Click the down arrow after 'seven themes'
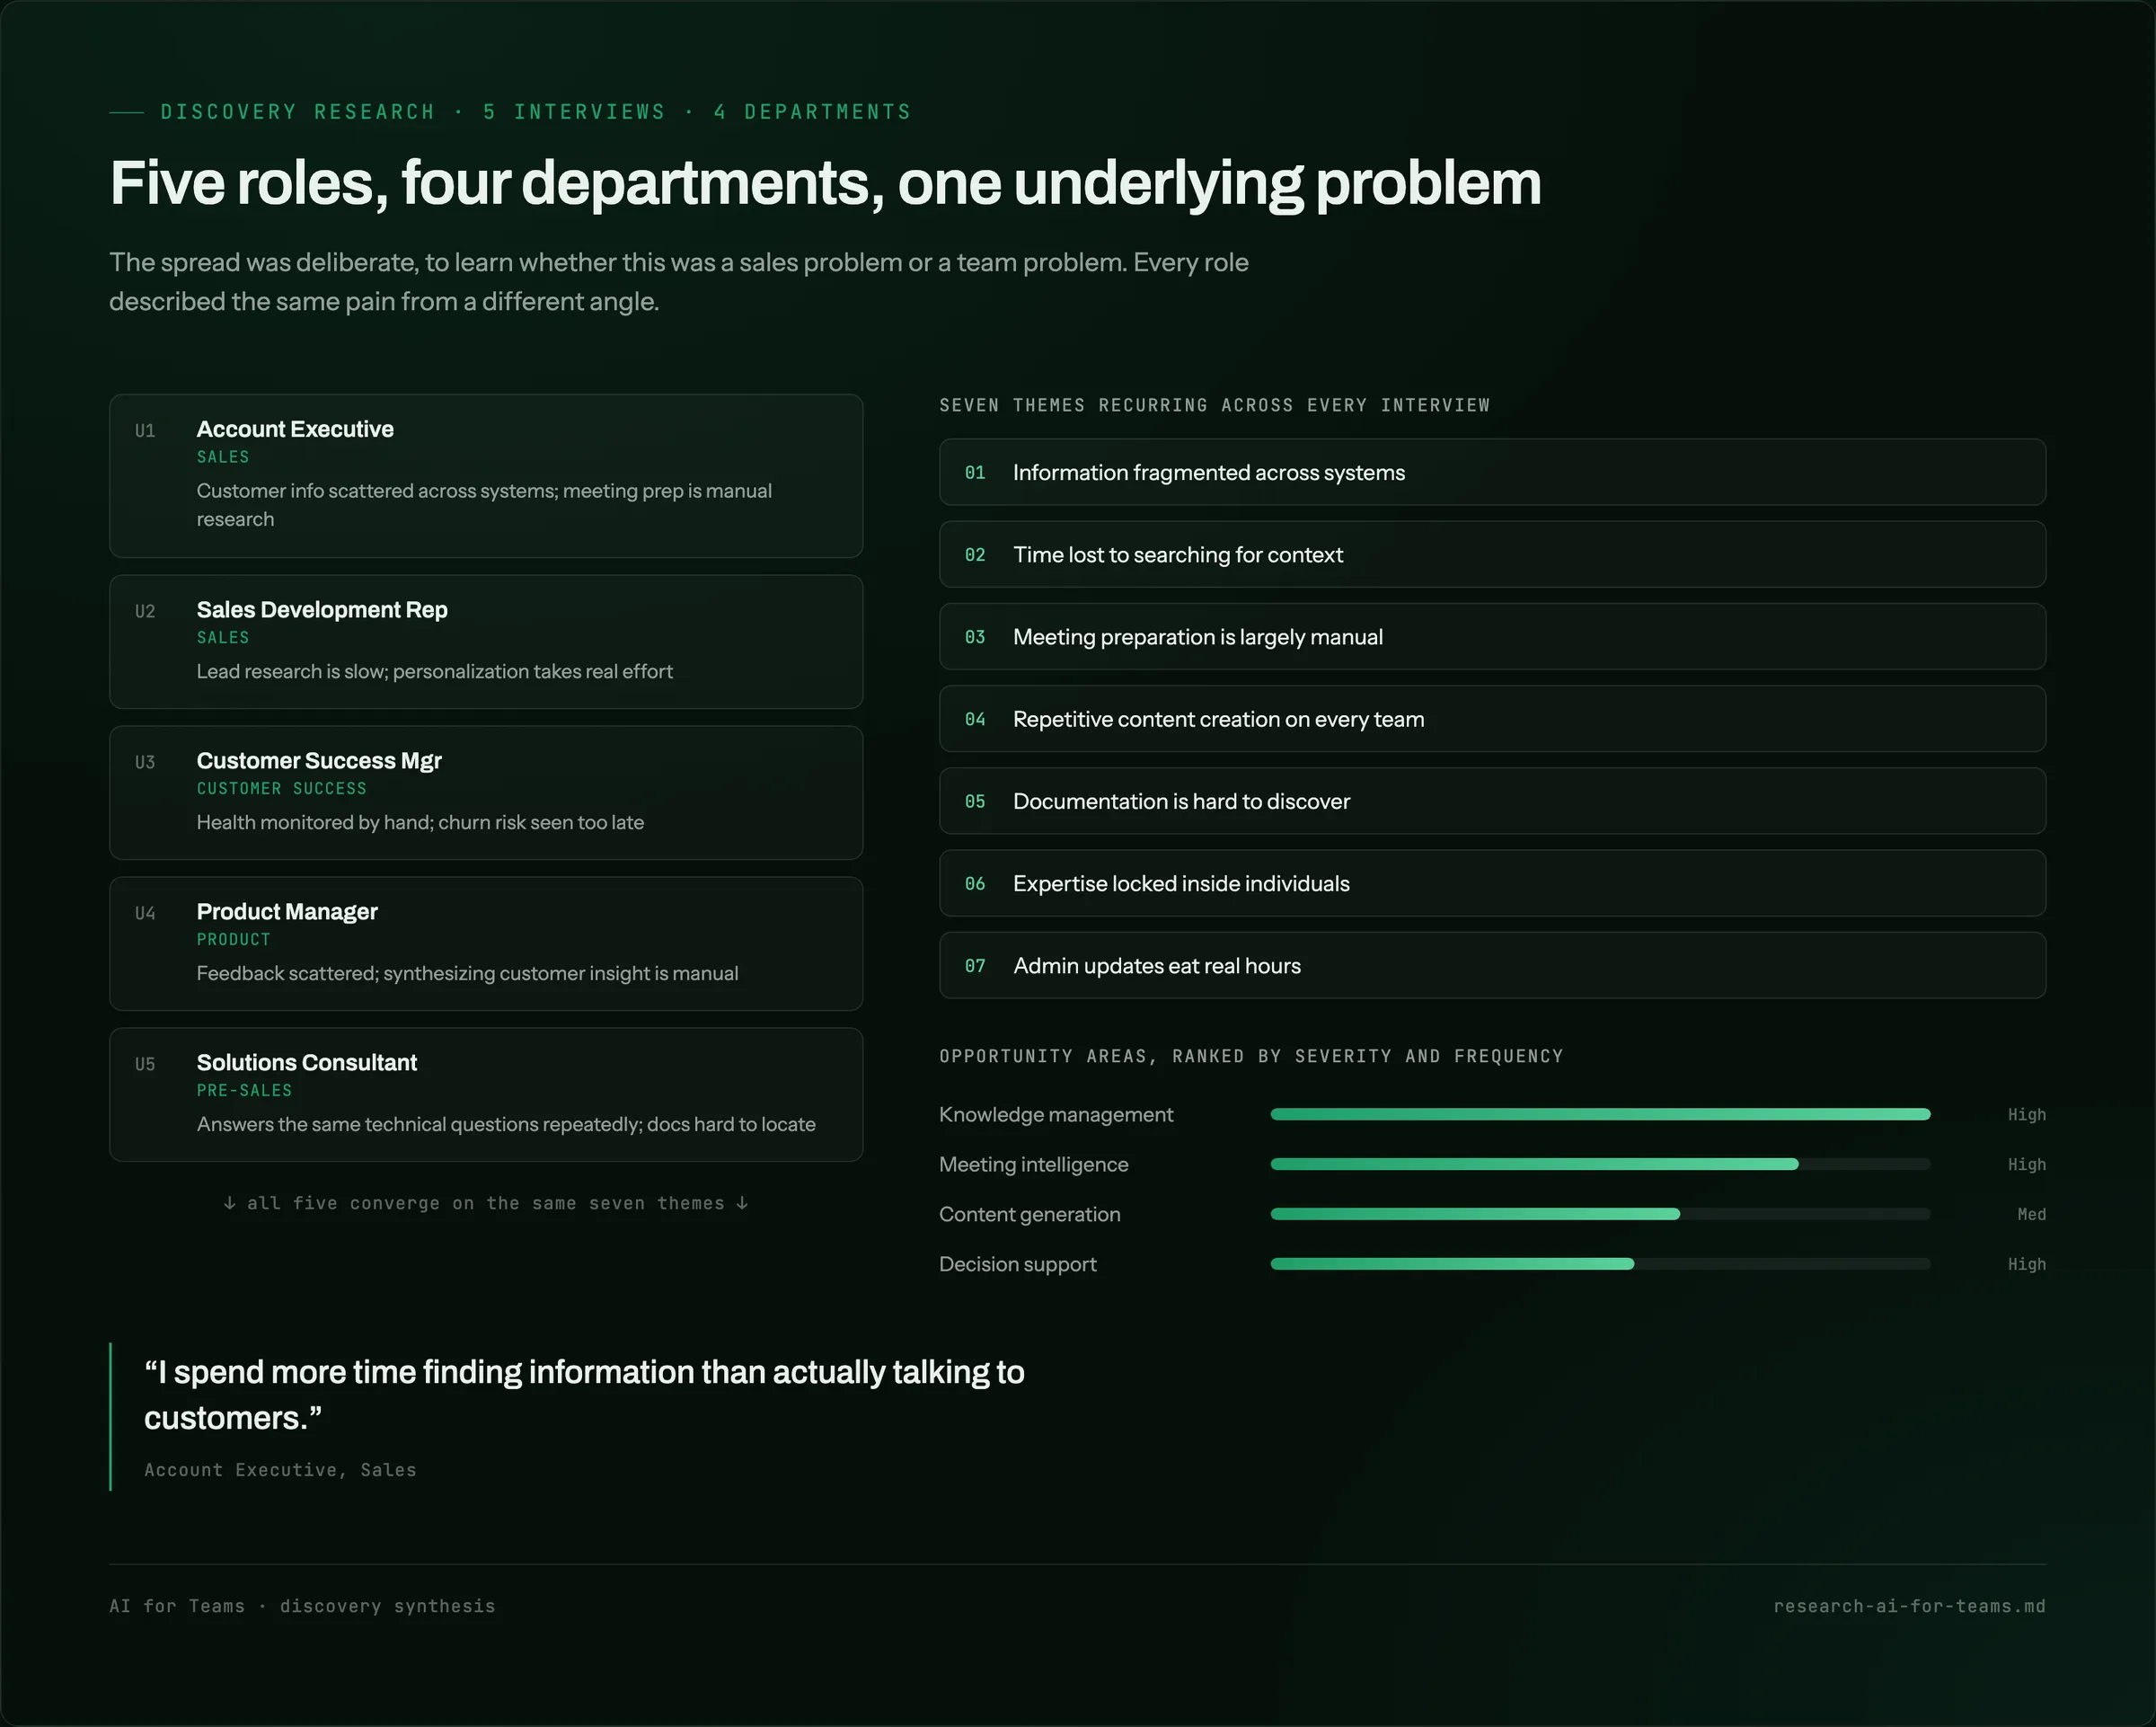The height and width of the screenshot is (1727, 2156). coord(742,1203)
